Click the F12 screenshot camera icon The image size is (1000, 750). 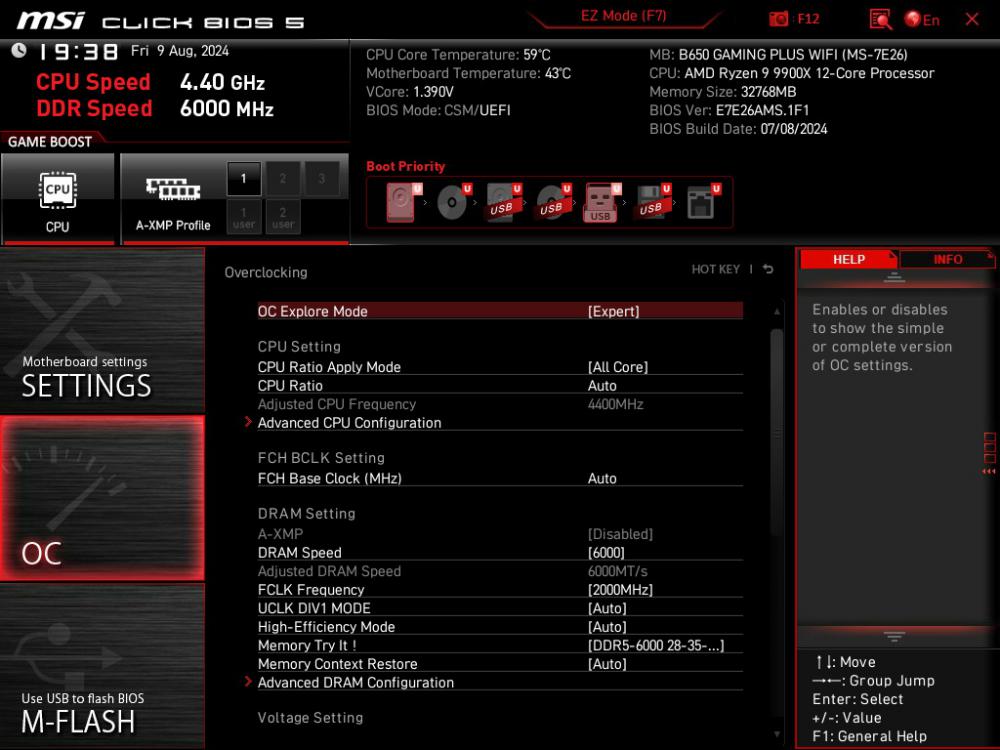(779, 19)
